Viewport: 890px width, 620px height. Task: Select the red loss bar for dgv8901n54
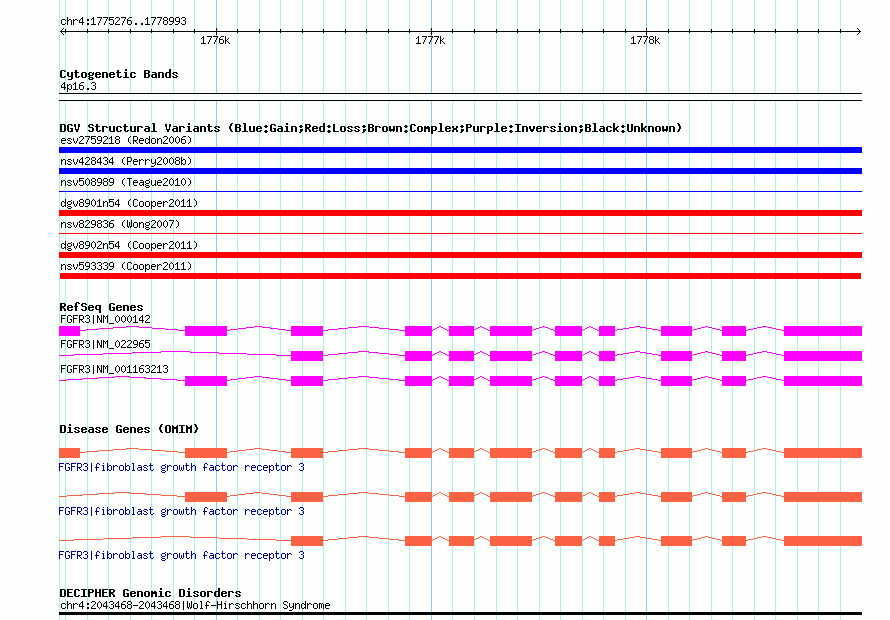click(x=460, y=213)
